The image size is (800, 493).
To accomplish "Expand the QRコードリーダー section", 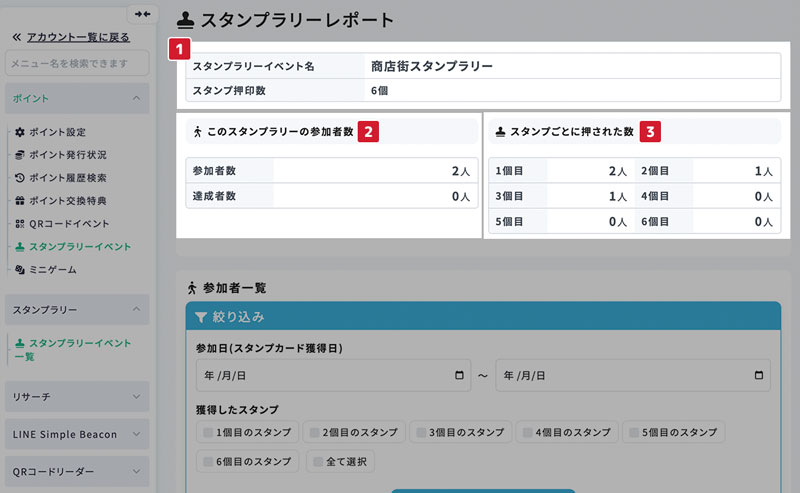I will click(135, 471).
